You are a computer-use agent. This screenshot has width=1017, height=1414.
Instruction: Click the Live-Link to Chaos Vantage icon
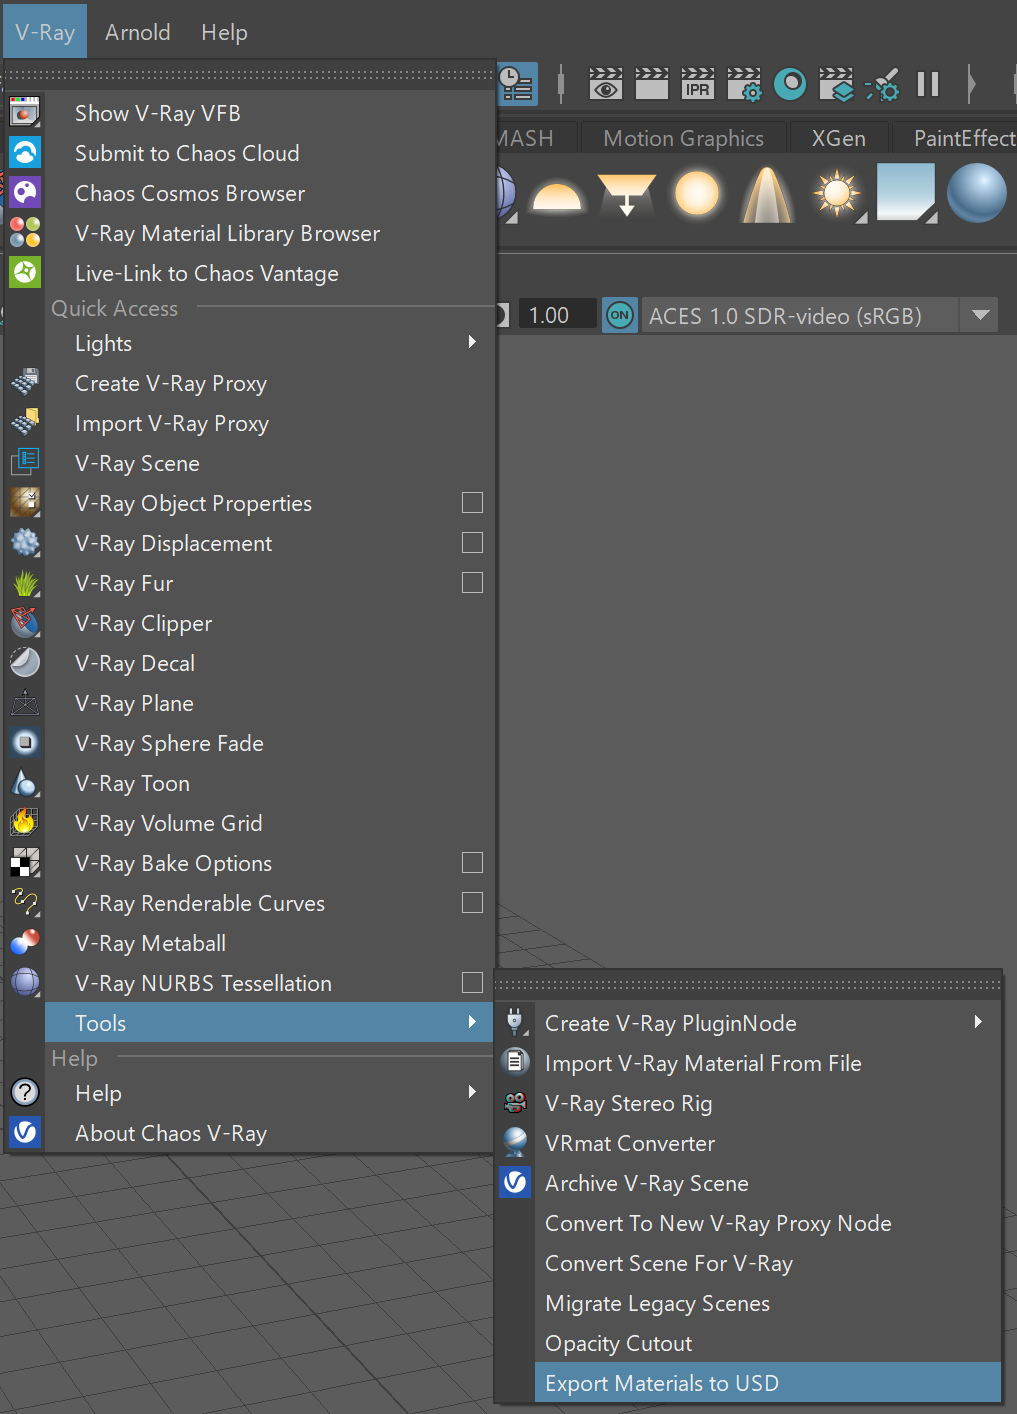pos(25,272)
